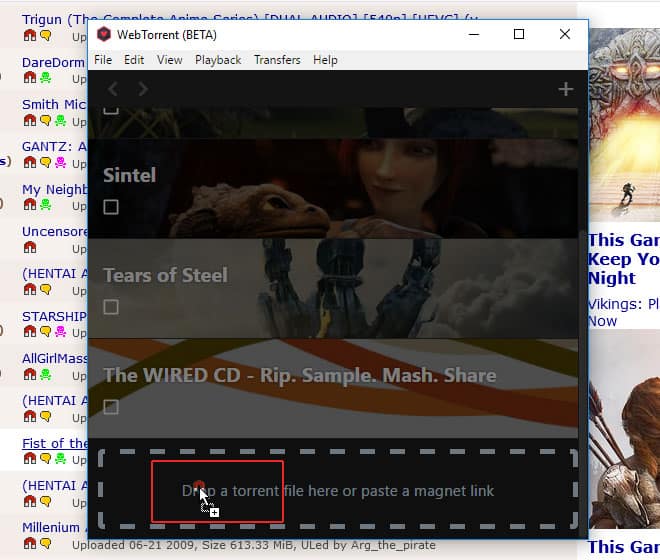Maximize the WebTorrent window
The height and width of the screenshot is (560, 660).
pos(519,35)
